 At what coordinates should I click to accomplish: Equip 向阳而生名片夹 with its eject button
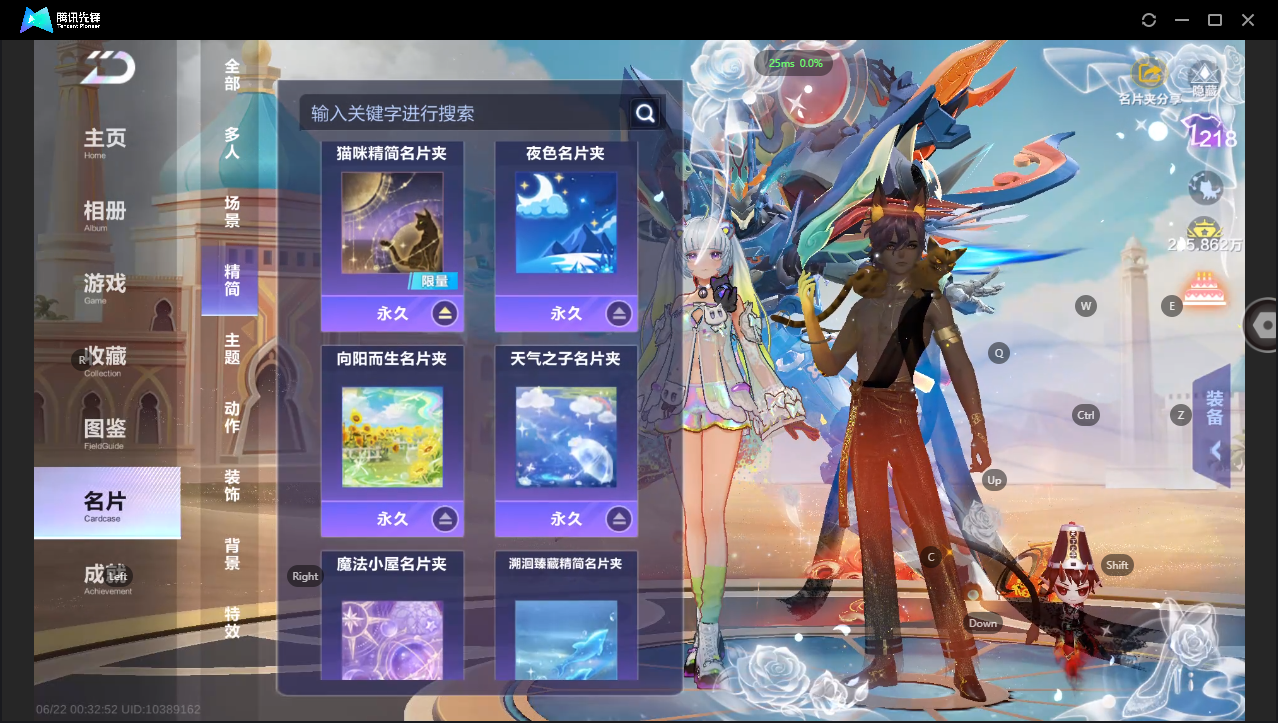click(445, 519)
